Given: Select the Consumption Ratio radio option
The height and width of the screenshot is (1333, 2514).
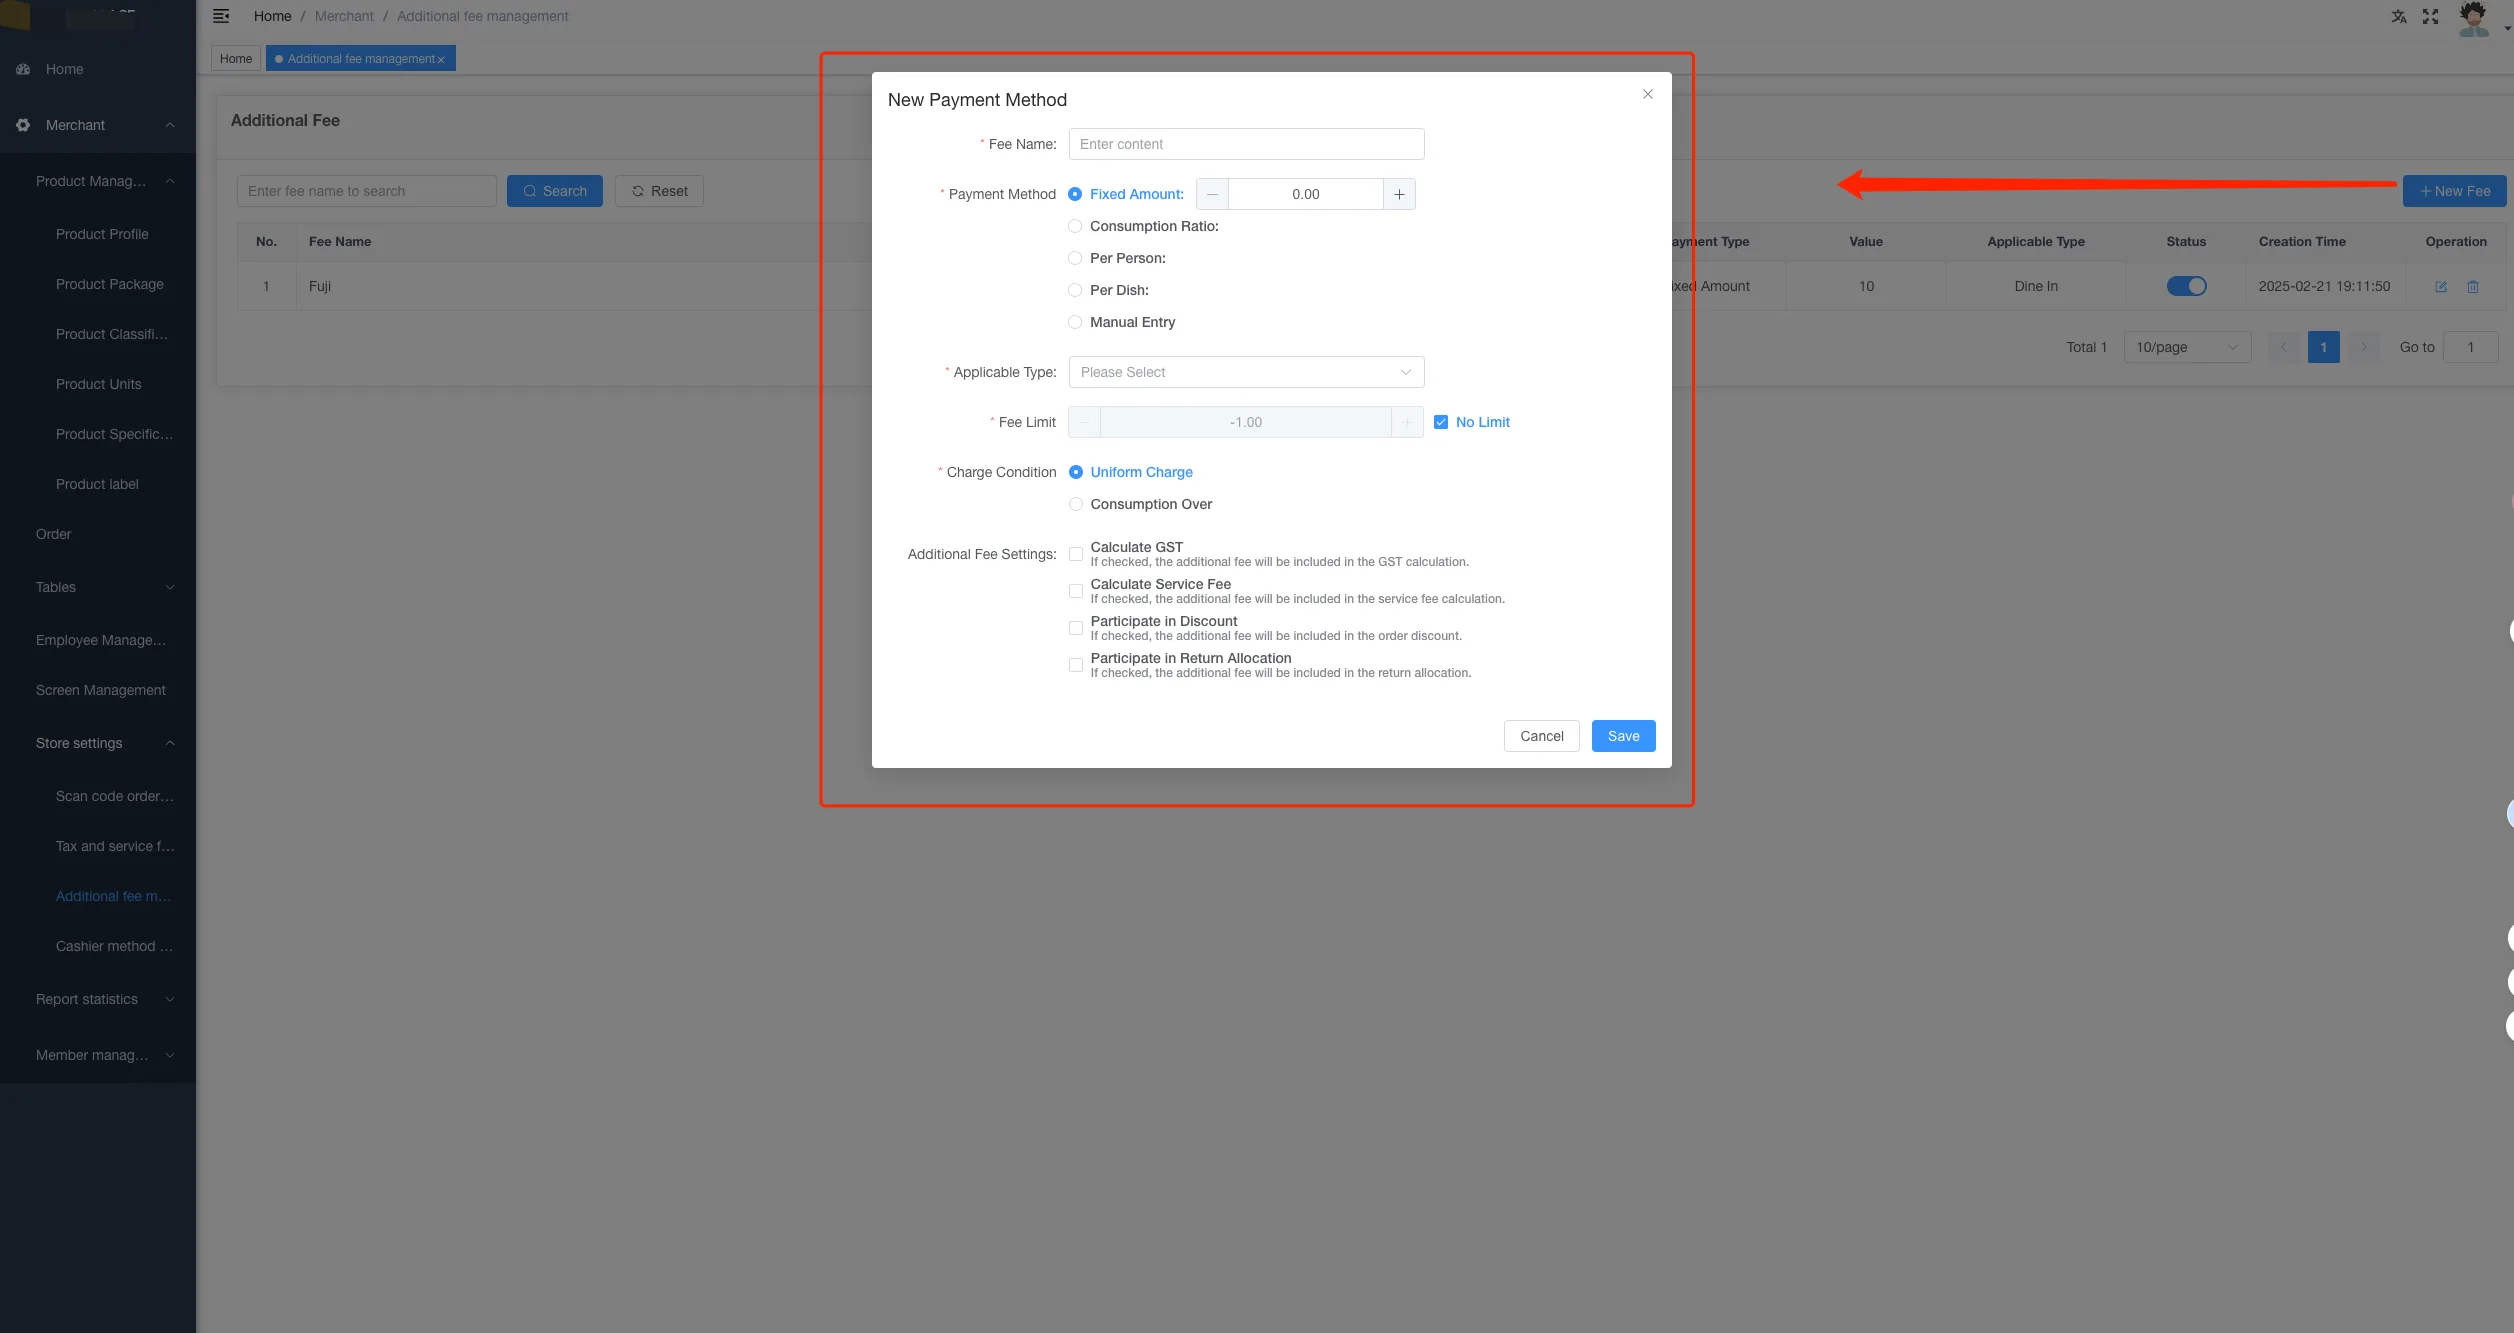Looking at the screenshot, I should click(x=1075, y=226).
